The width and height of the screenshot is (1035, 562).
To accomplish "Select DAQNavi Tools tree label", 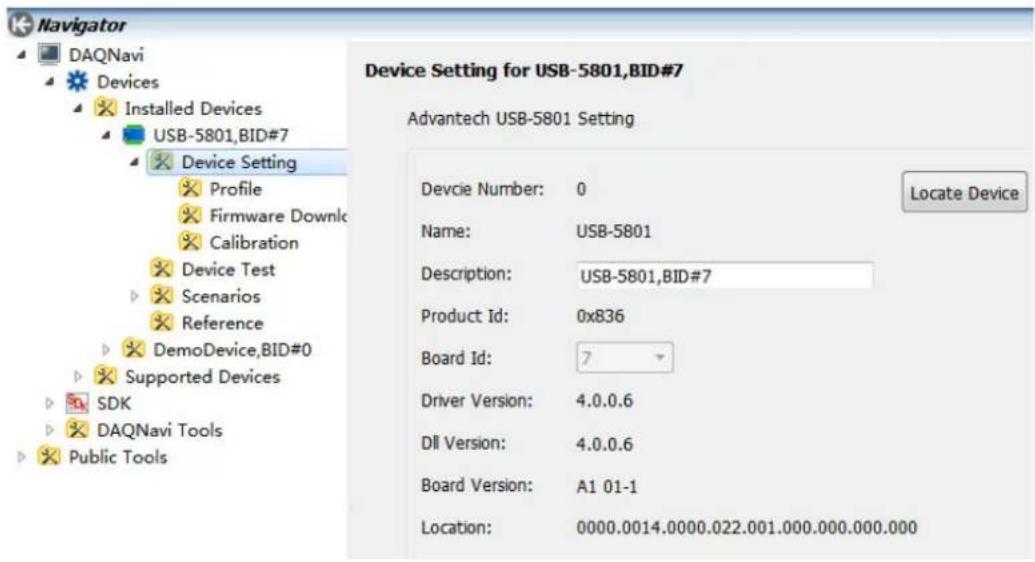I will (x=160, y=430).
